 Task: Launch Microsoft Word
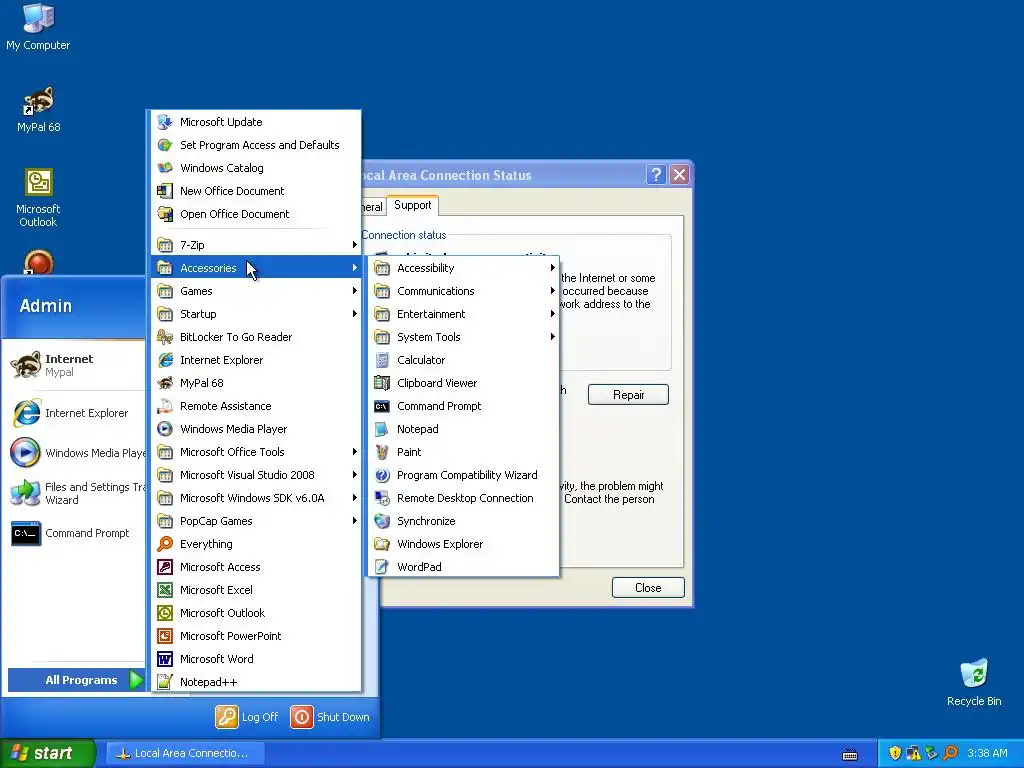[256, 658]
